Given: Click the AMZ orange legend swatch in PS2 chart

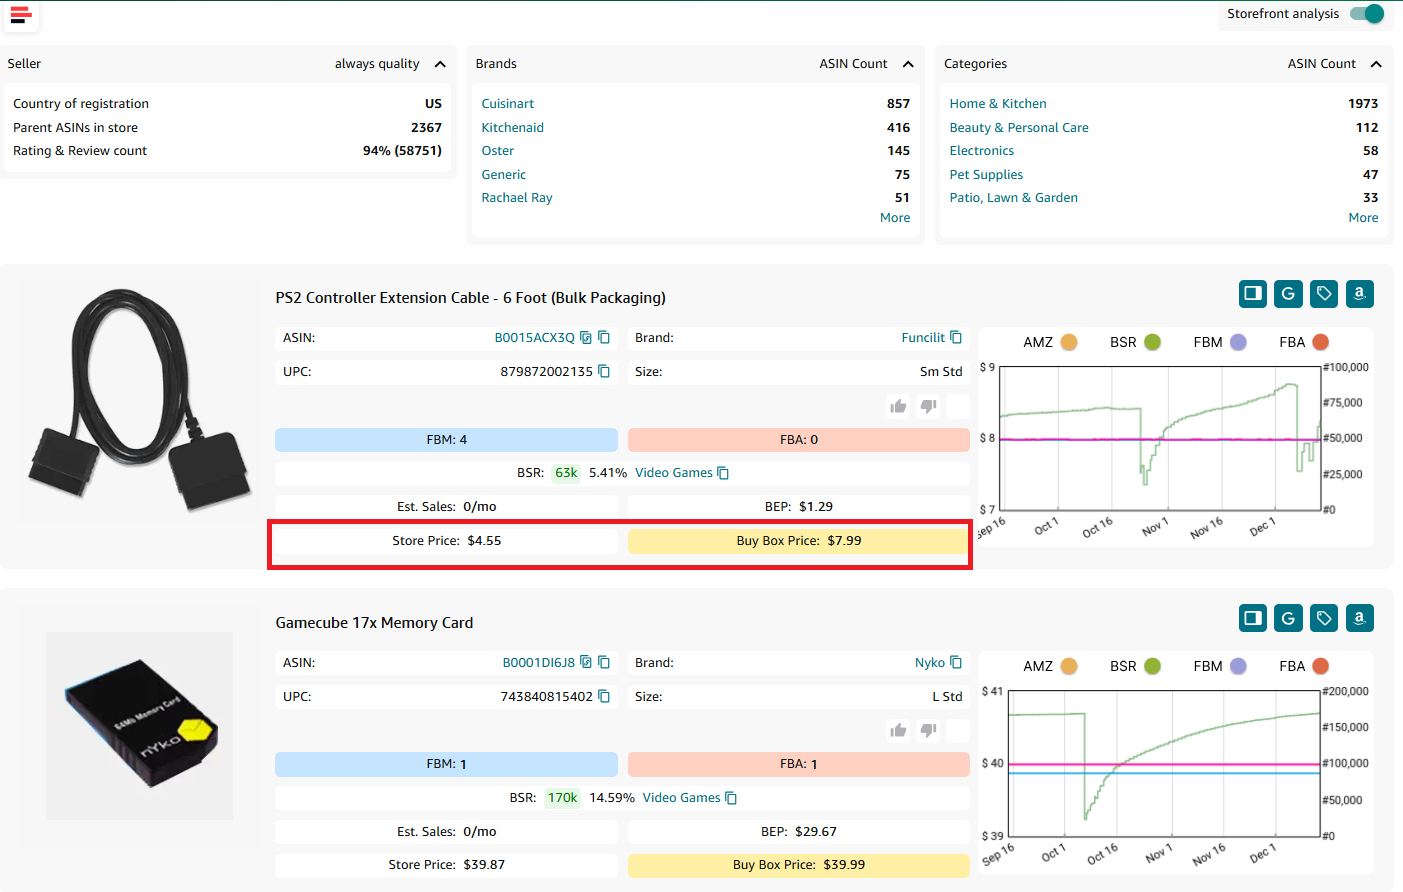Looking at the screenshot, I should (x=1069, y=342).
